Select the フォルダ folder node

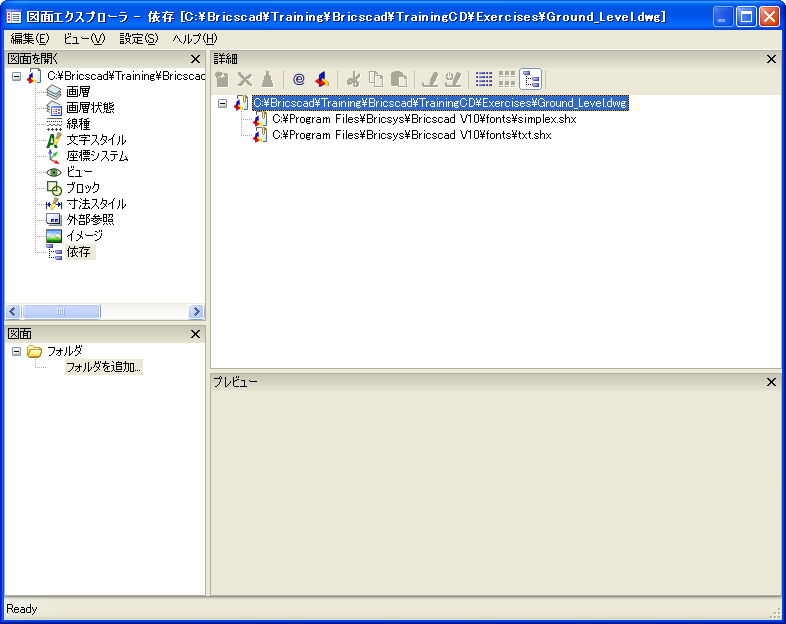65,351
